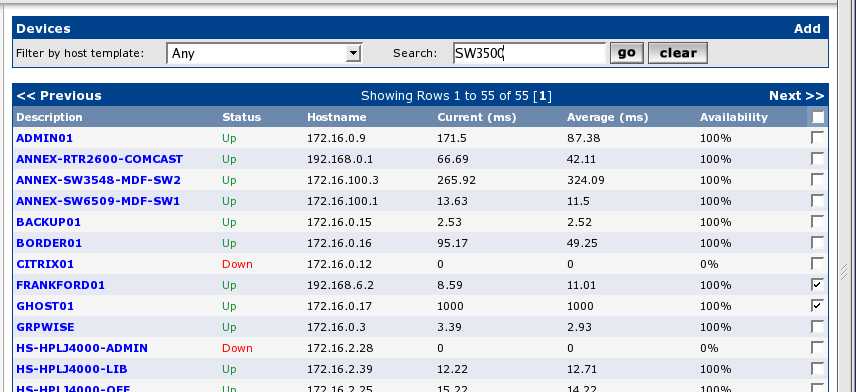
Task: Click the 0% availability for CITRIX01
Action: pos(709,264)
